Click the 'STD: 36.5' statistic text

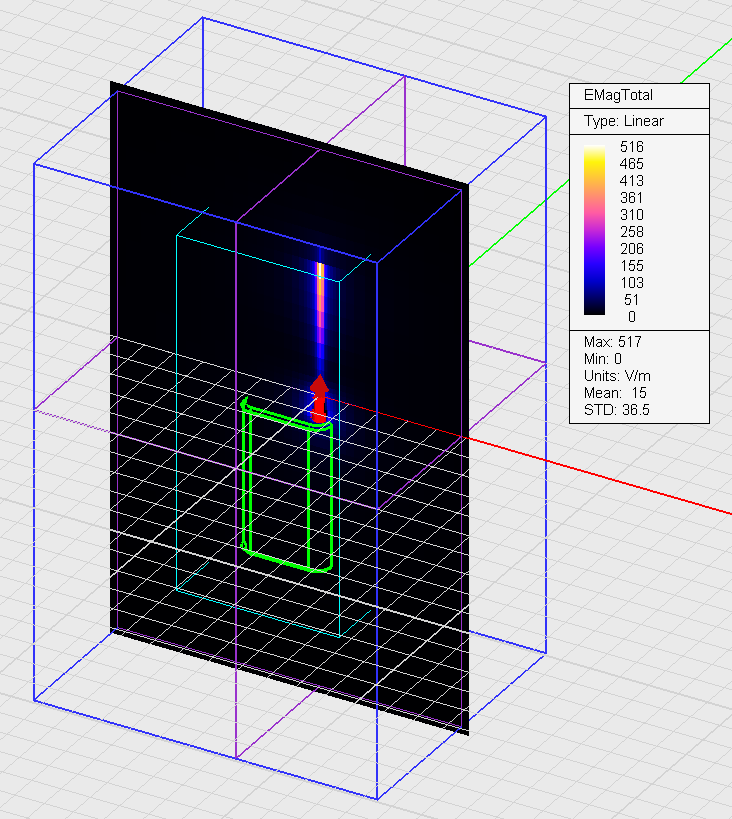616,410
